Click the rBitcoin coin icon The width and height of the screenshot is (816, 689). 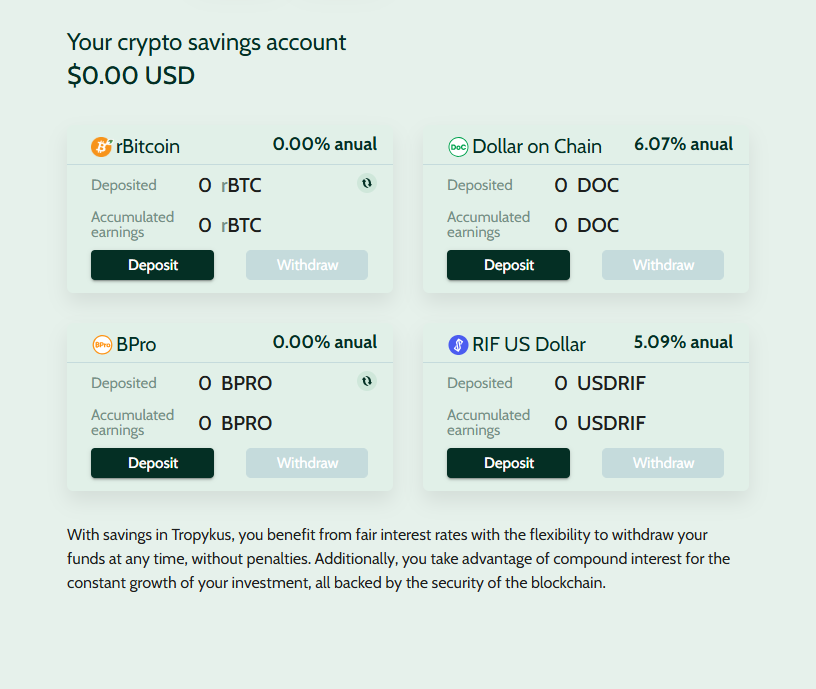click(x=101, y=147)
